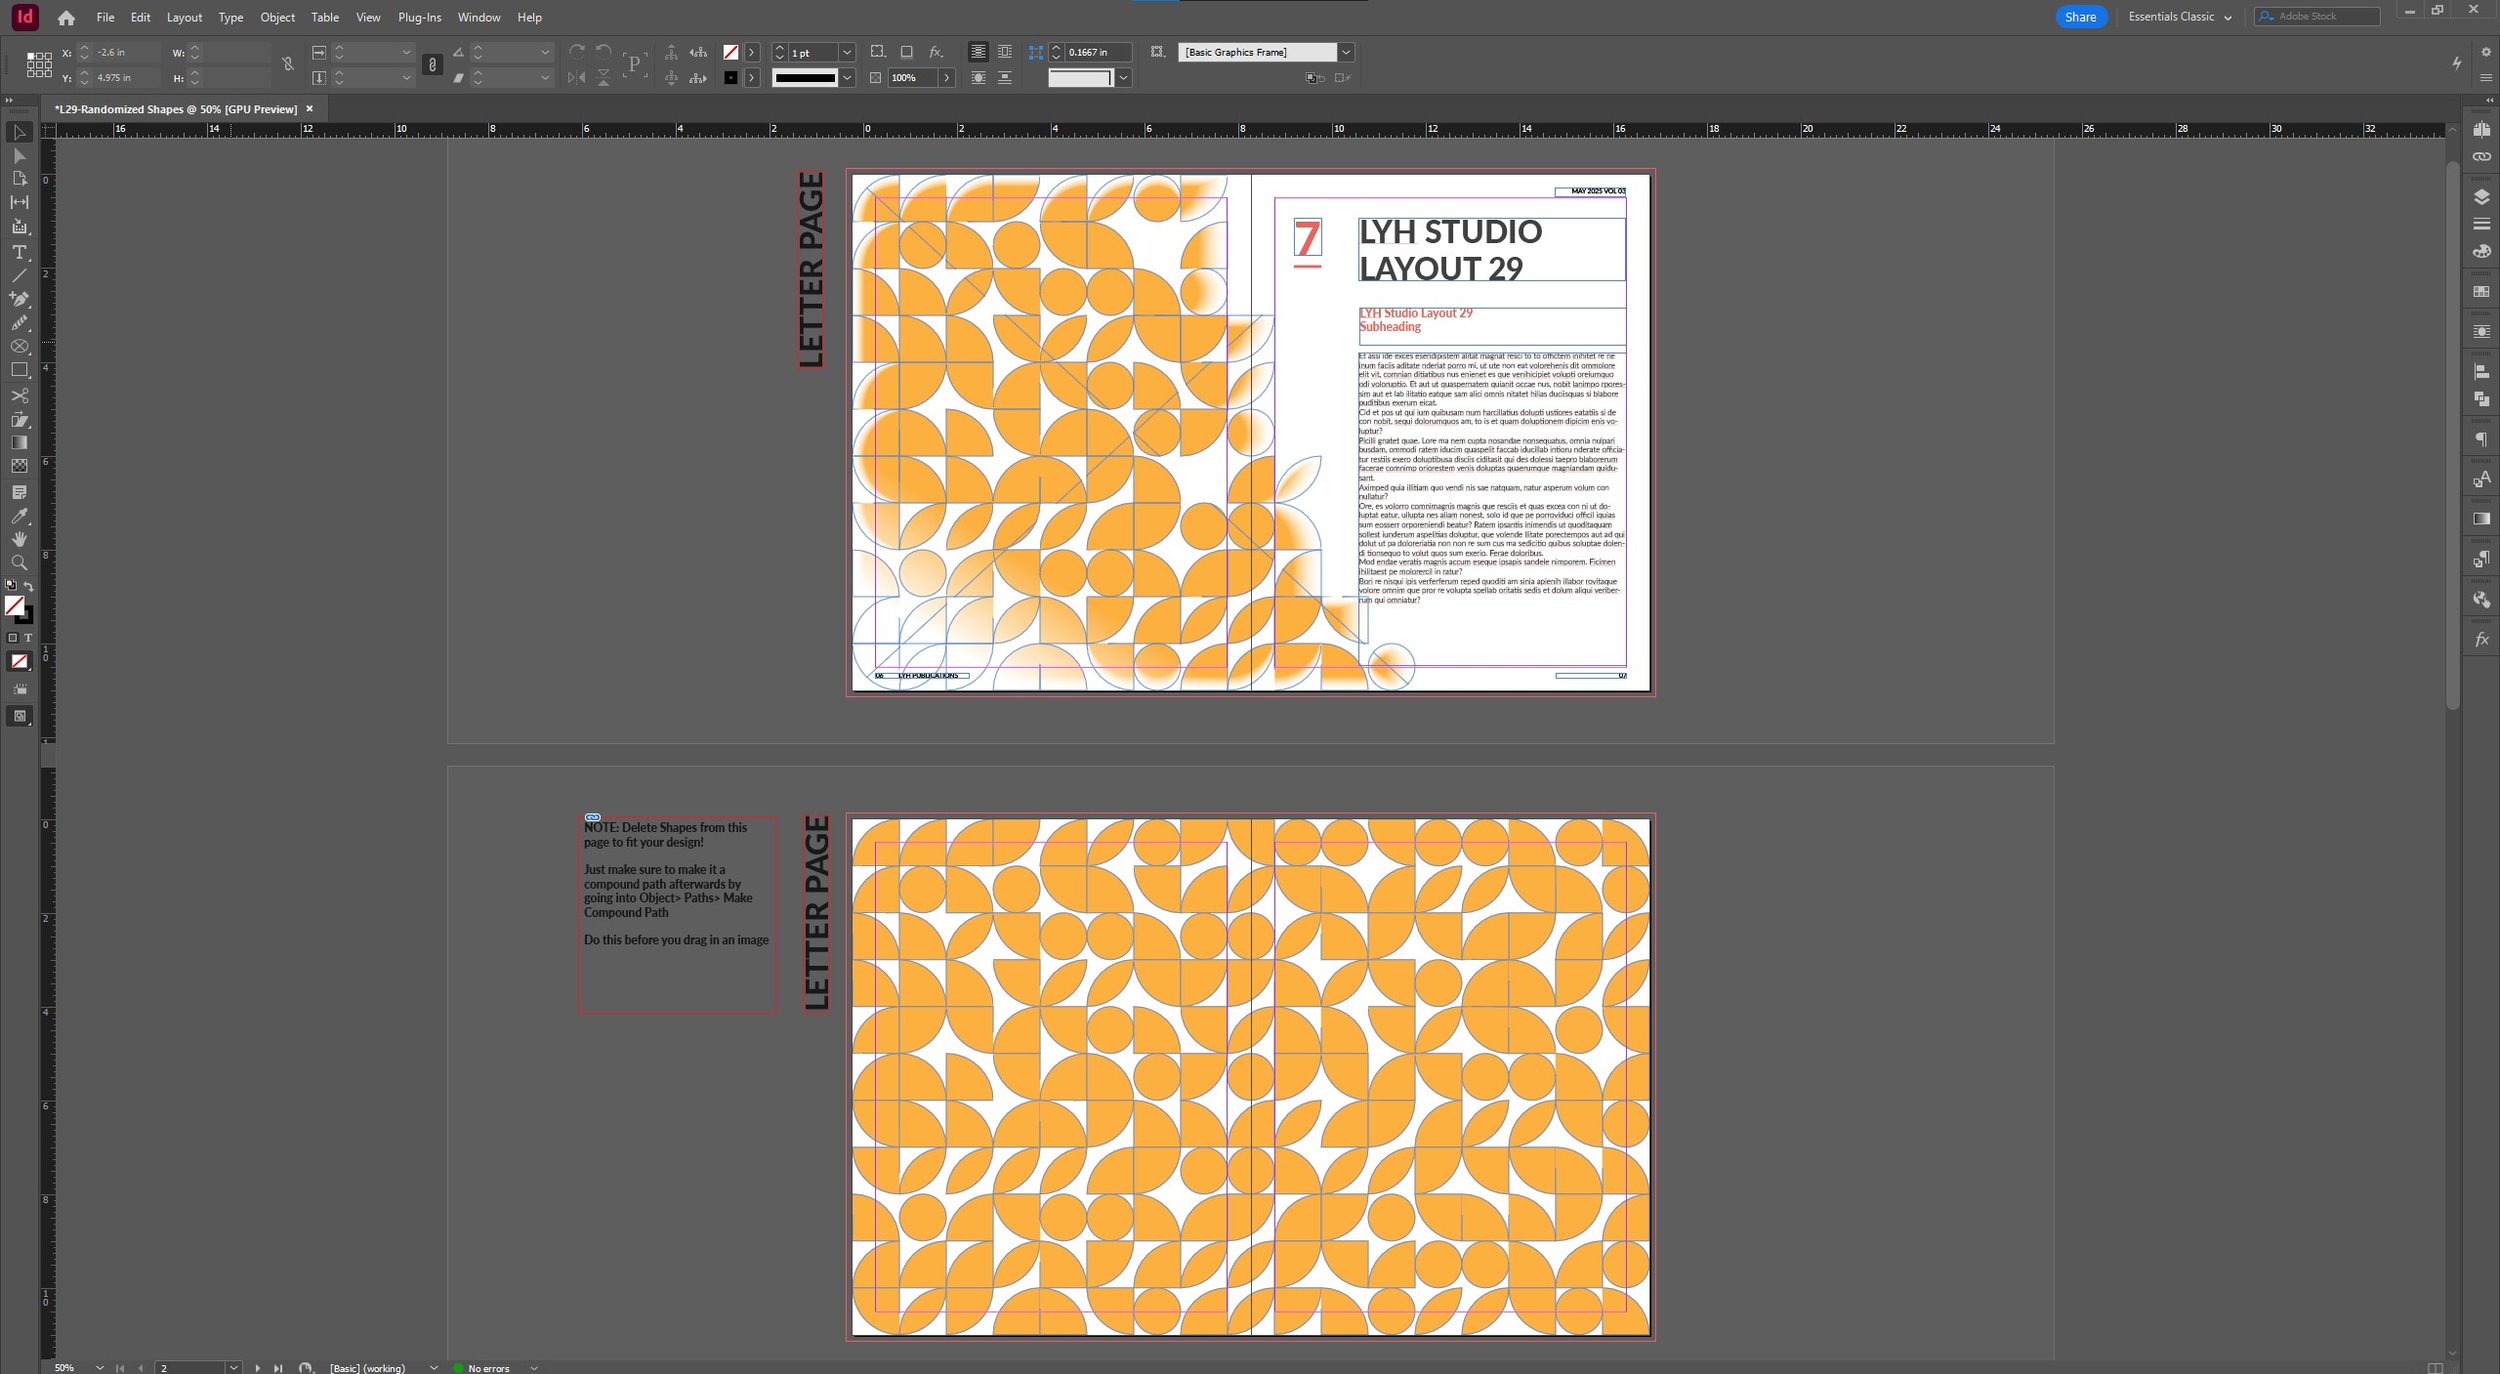Click the Share button
The height and width of the screenshot is (1374, 2500).
pyautogui.click(x=2080, y=17)
